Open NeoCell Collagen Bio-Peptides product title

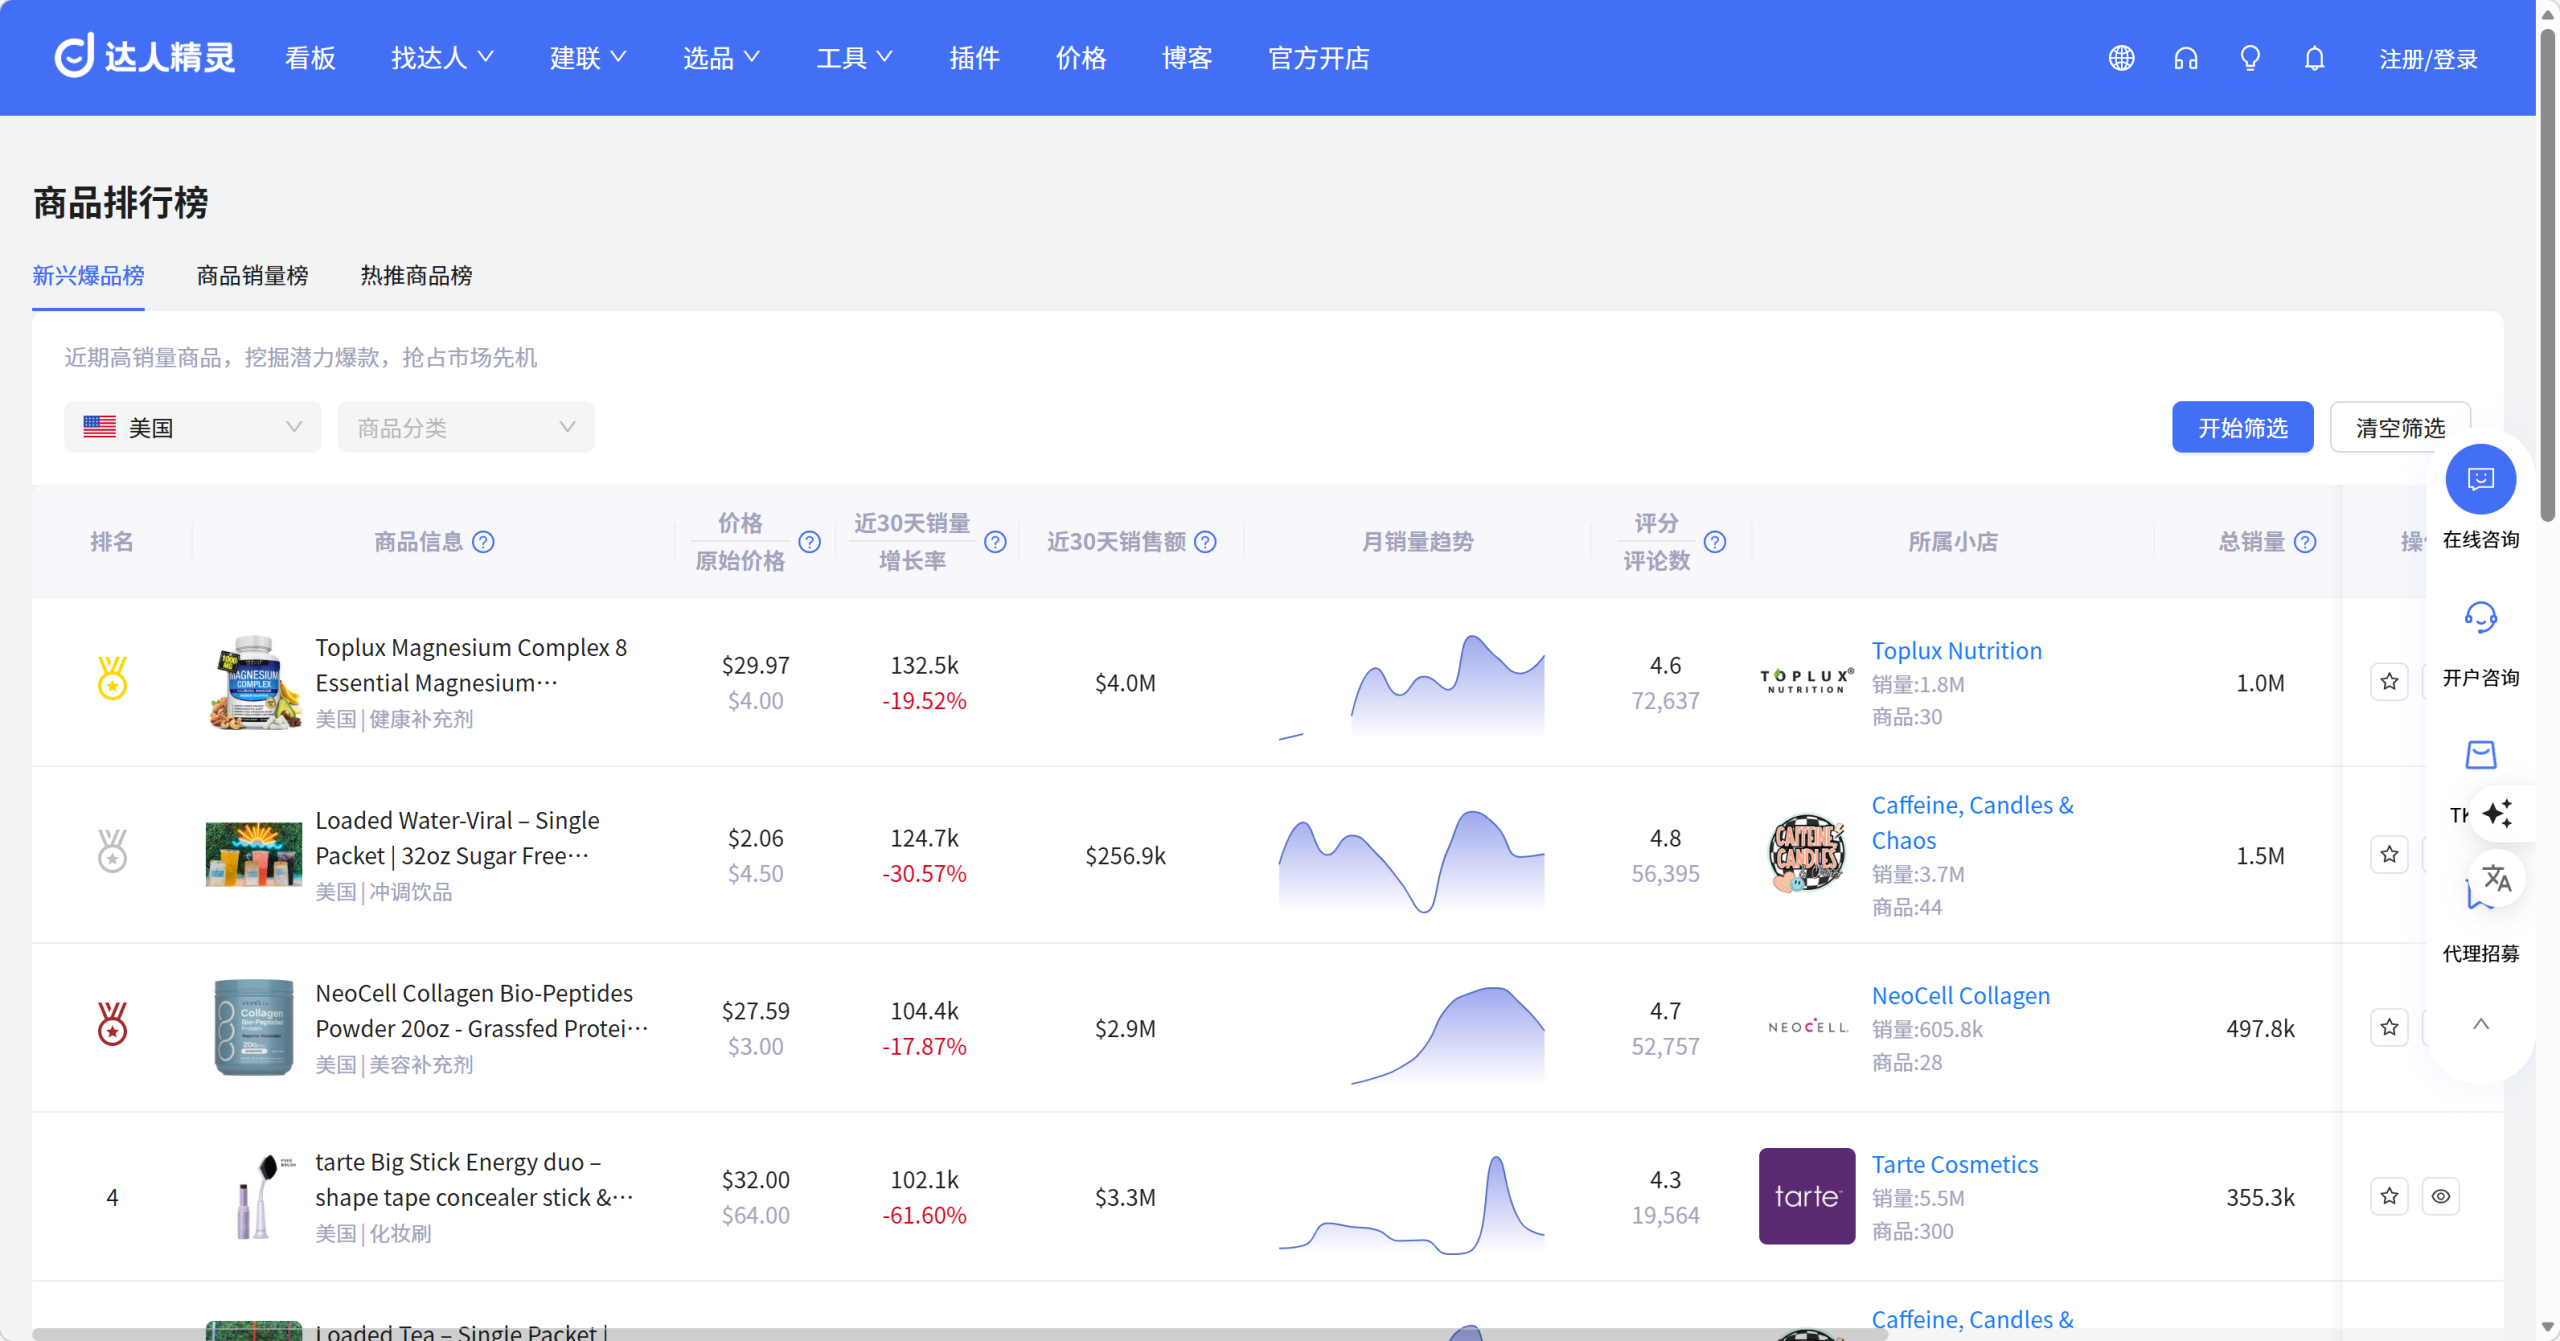481,1011
